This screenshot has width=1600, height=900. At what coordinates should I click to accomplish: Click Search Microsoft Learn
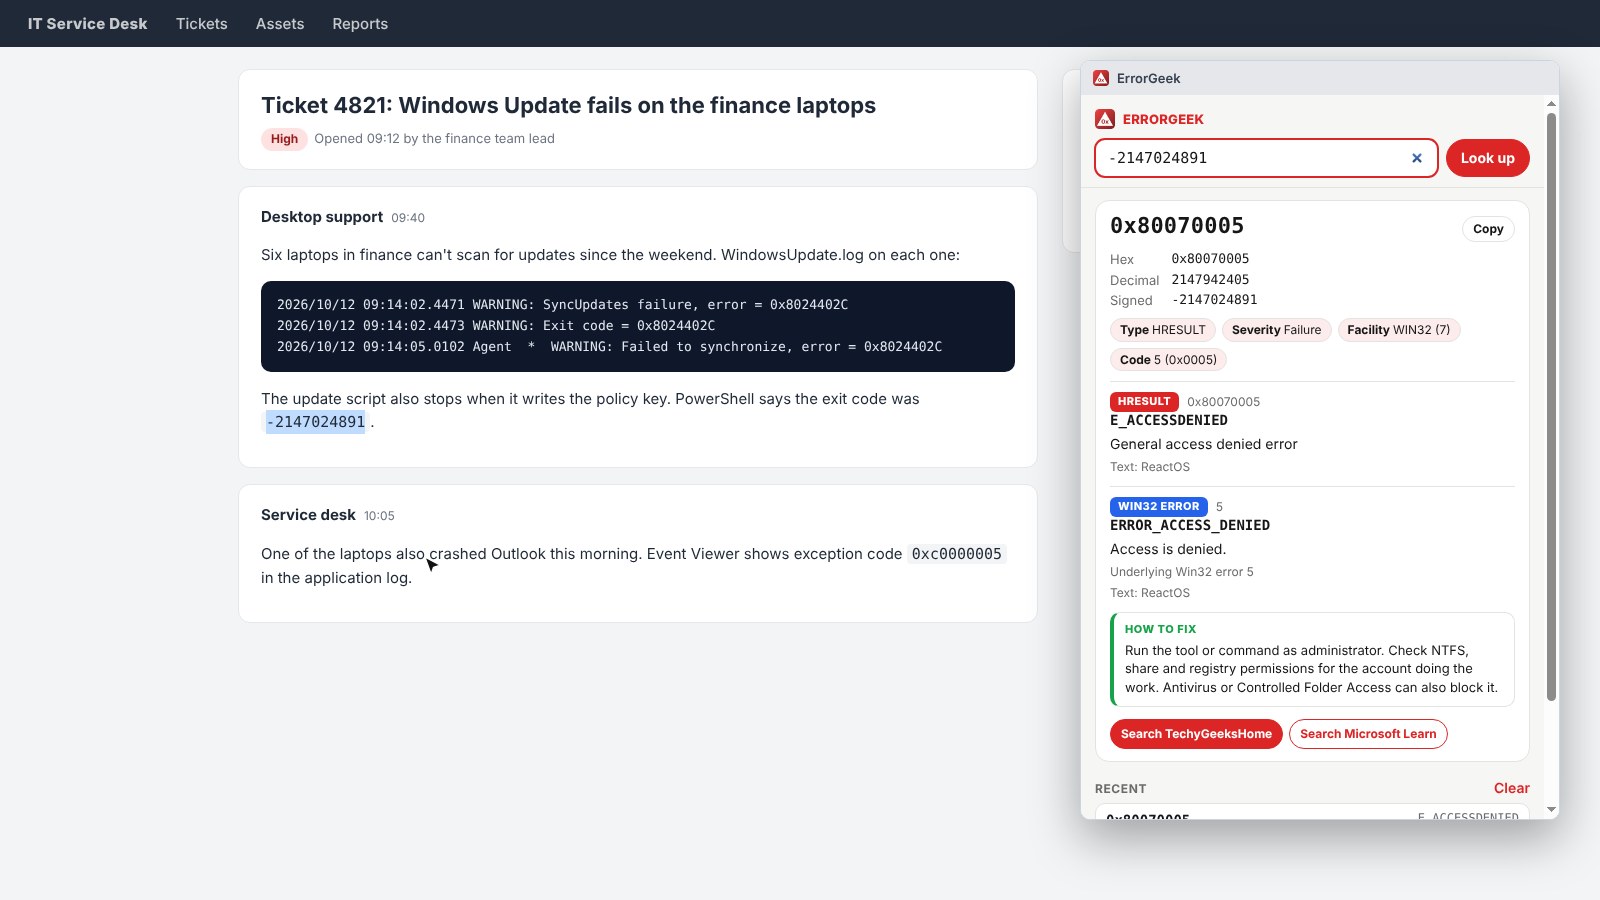[x=1368, y=734]
